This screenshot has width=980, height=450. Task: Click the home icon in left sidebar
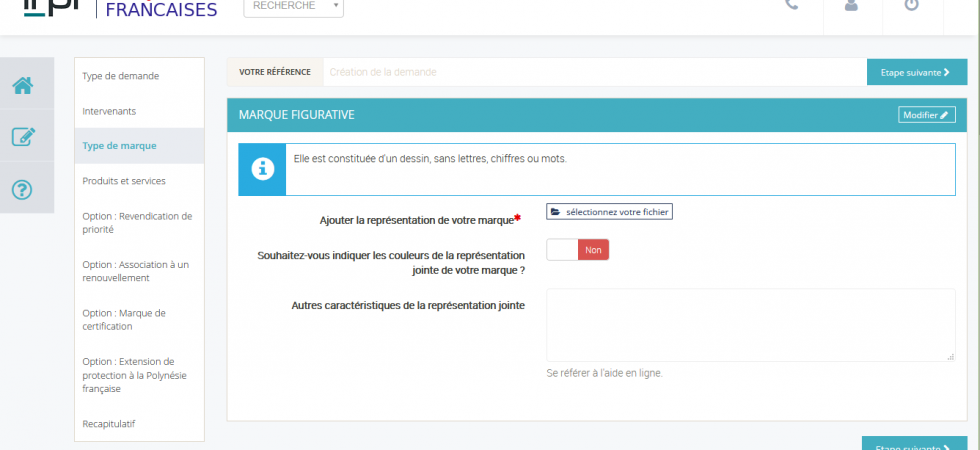click(23, 86)
